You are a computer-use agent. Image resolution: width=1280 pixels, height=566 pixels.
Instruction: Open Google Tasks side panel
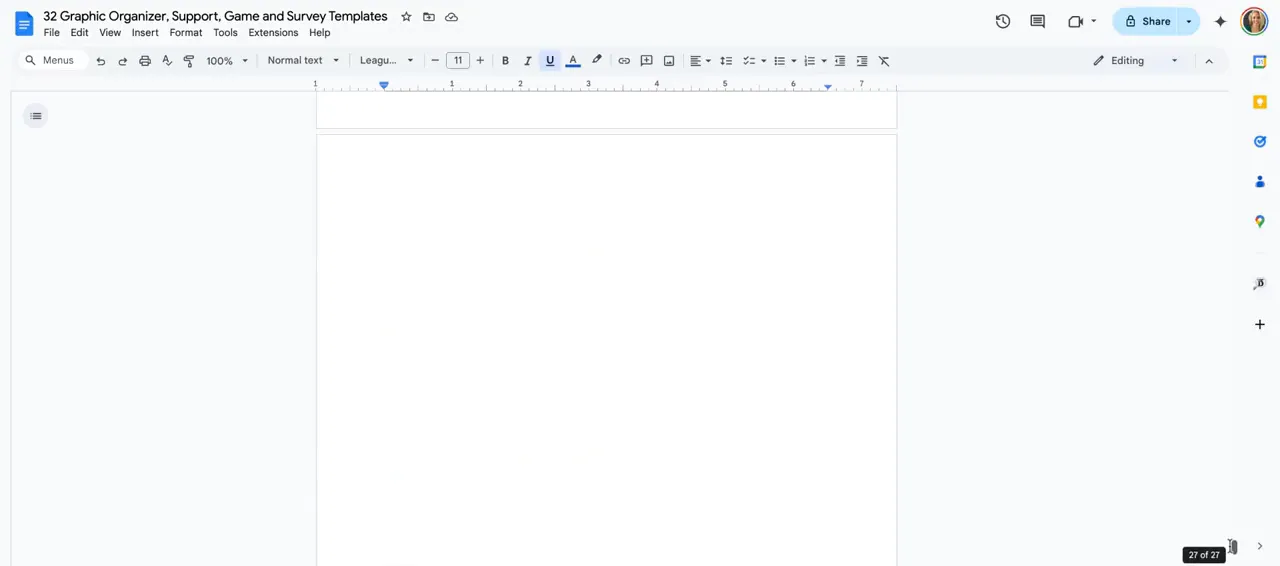point(1260,142)
